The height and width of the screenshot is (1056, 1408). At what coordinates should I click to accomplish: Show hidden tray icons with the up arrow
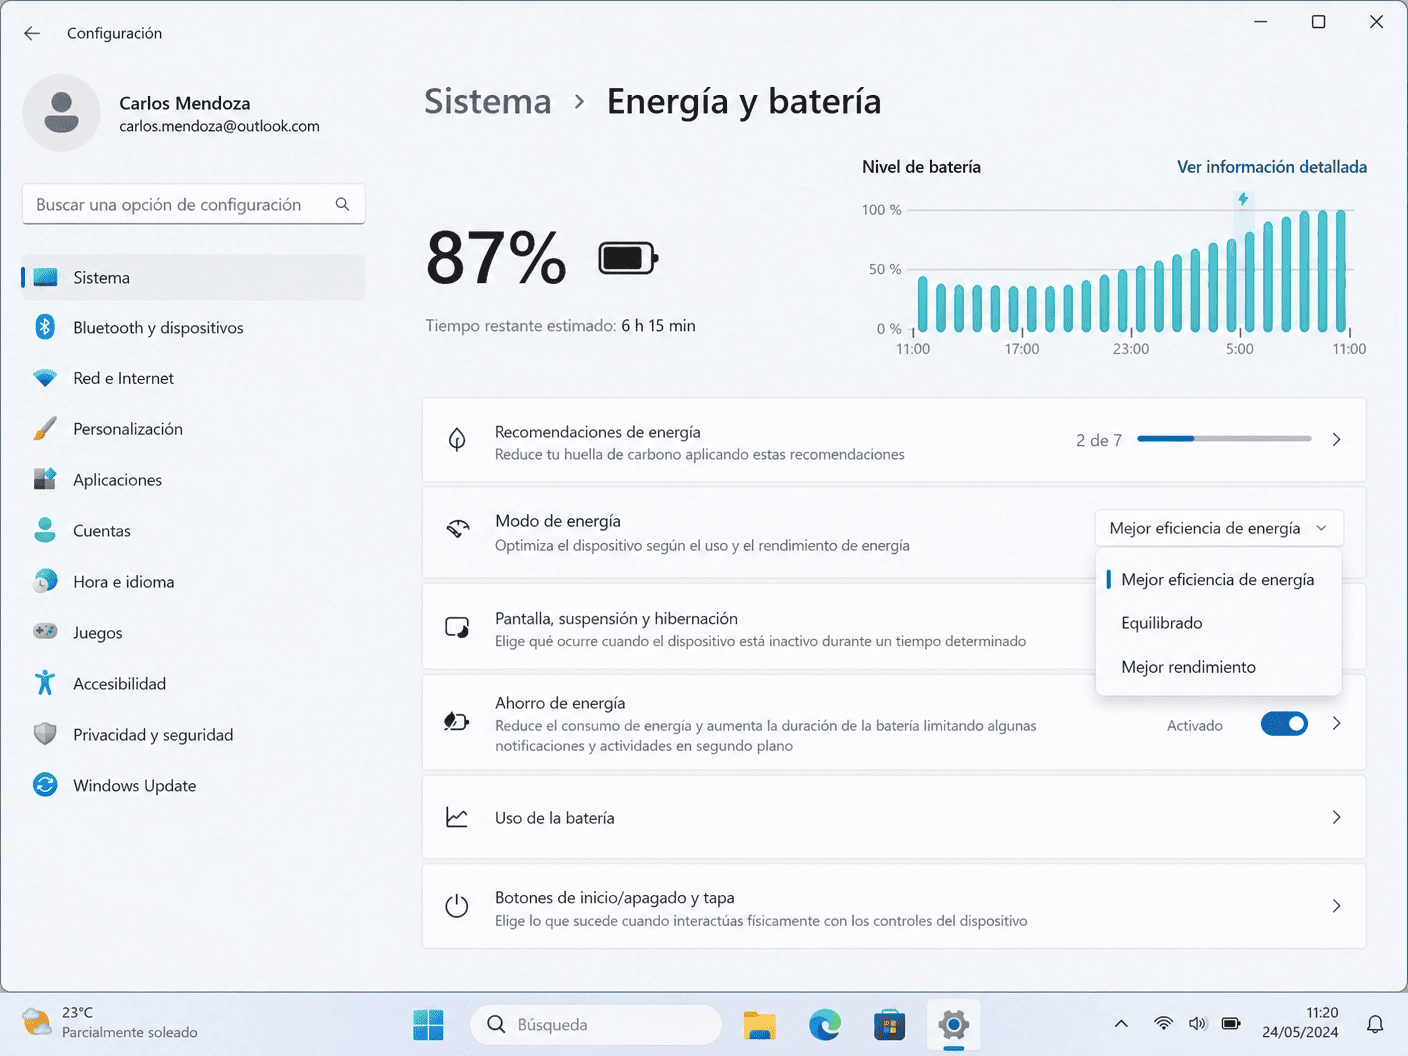(x=1121, y=1024)
